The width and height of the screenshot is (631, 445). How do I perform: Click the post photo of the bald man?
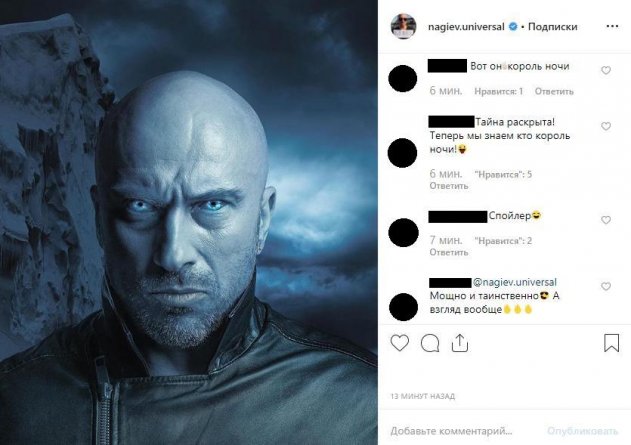[x=189, y=222]
